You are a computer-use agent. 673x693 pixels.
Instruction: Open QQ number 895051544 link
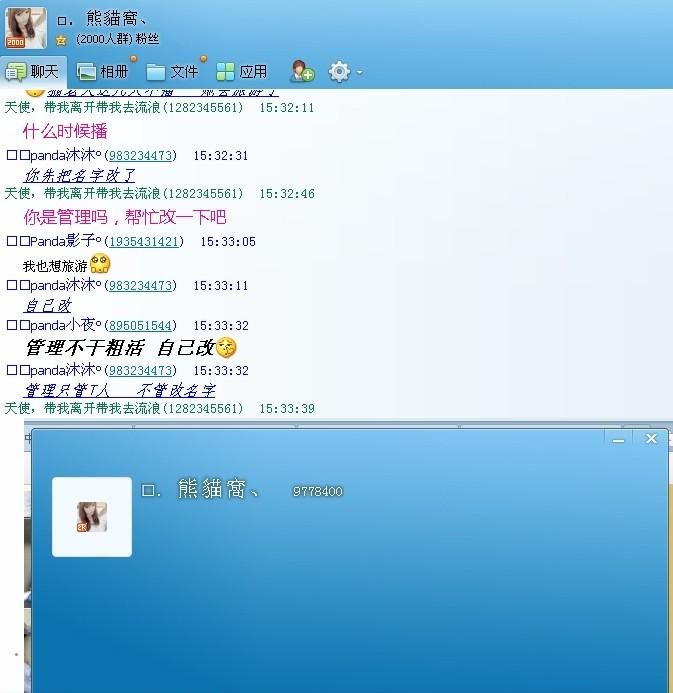[x=140, y=326]
